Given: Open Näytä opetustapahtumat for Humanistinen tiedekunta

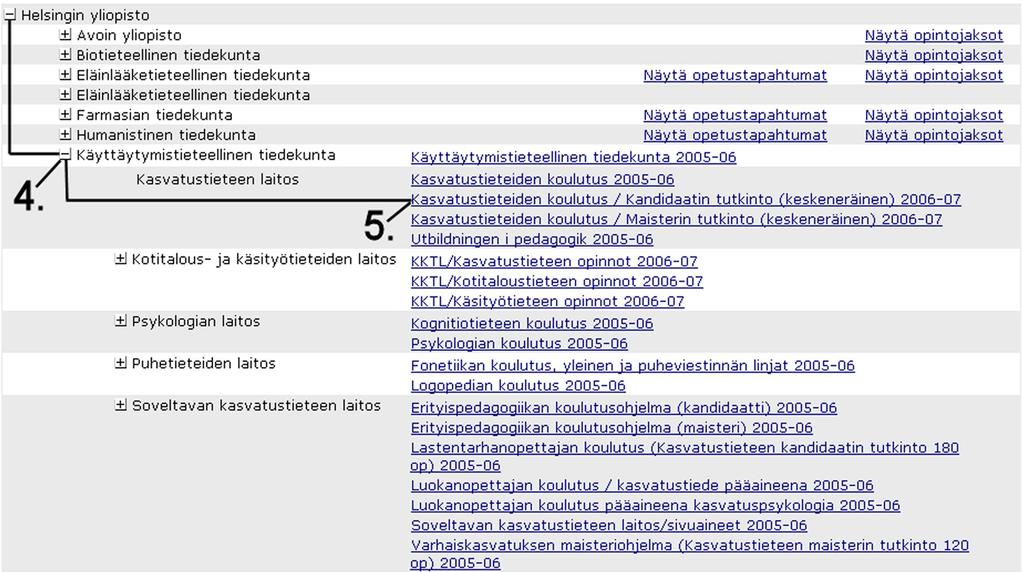Looking at the screenshot, I should click(x=735, y=136).
